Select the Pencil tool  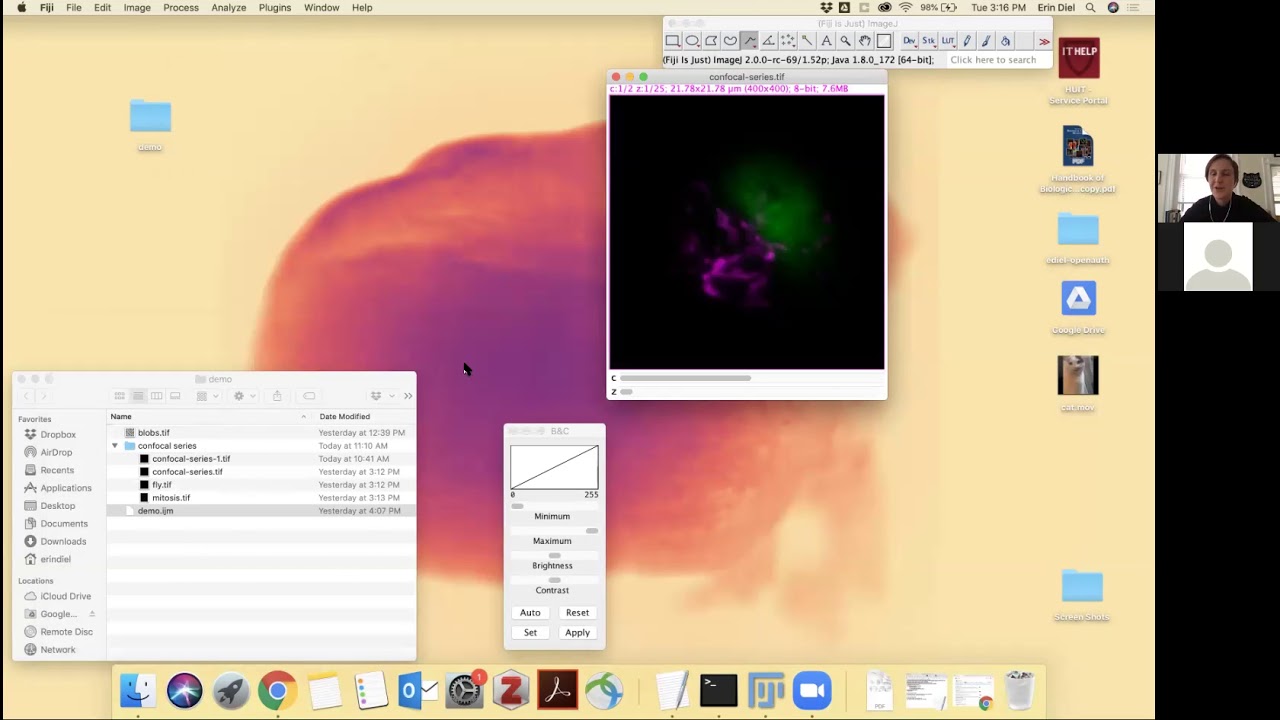click(967, 41)
